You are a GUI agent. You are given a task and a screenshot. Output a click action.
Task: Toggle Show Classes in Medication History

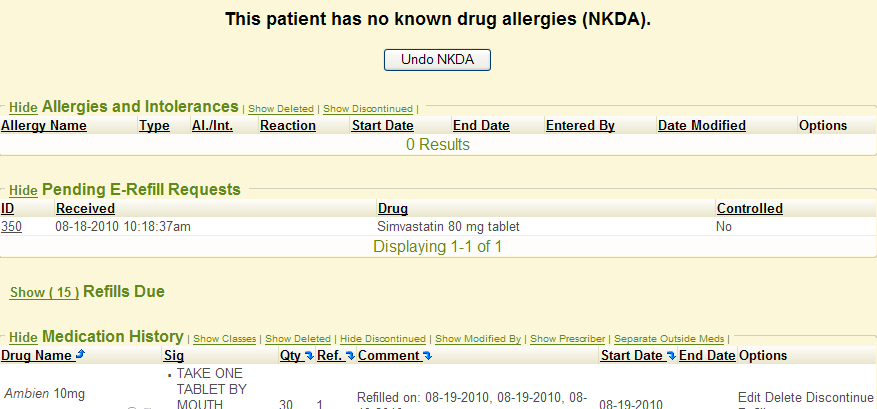[224, 339]
